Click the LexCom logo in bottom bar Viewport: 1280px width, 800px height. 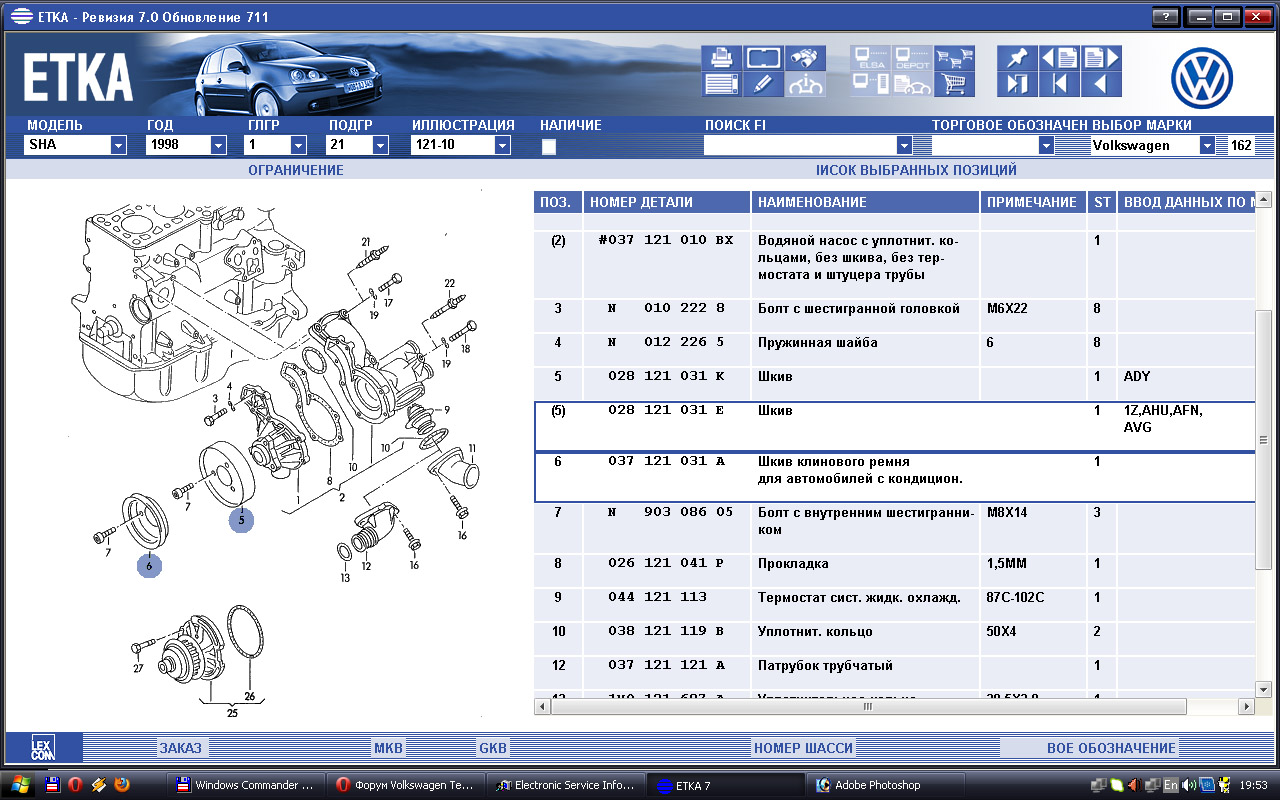[43, 748]
